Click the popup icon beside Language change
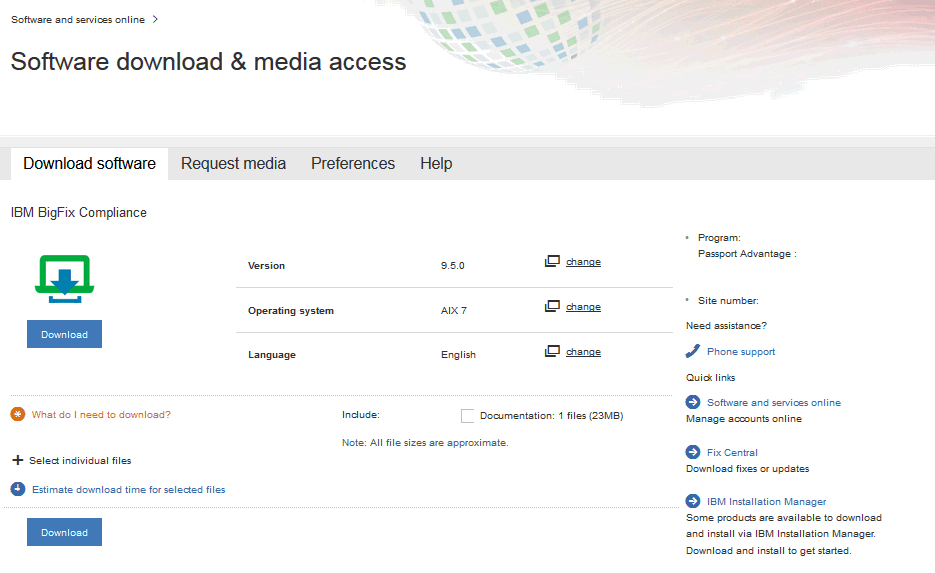Image resolution: width=935 pixels, height=573 pixels. point(552,351)
